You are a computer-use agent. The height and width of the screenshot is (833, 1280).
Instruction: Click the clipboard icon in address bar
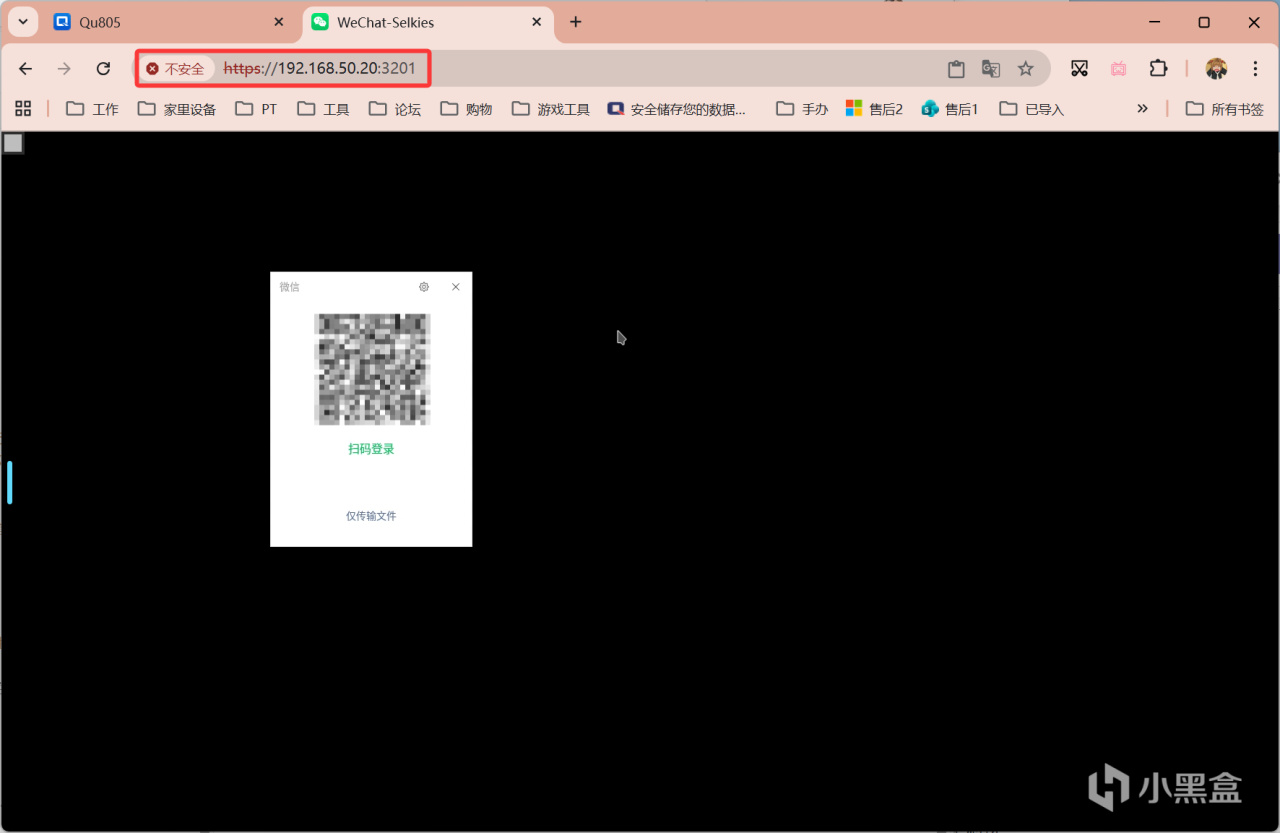(x=956, y=69)
